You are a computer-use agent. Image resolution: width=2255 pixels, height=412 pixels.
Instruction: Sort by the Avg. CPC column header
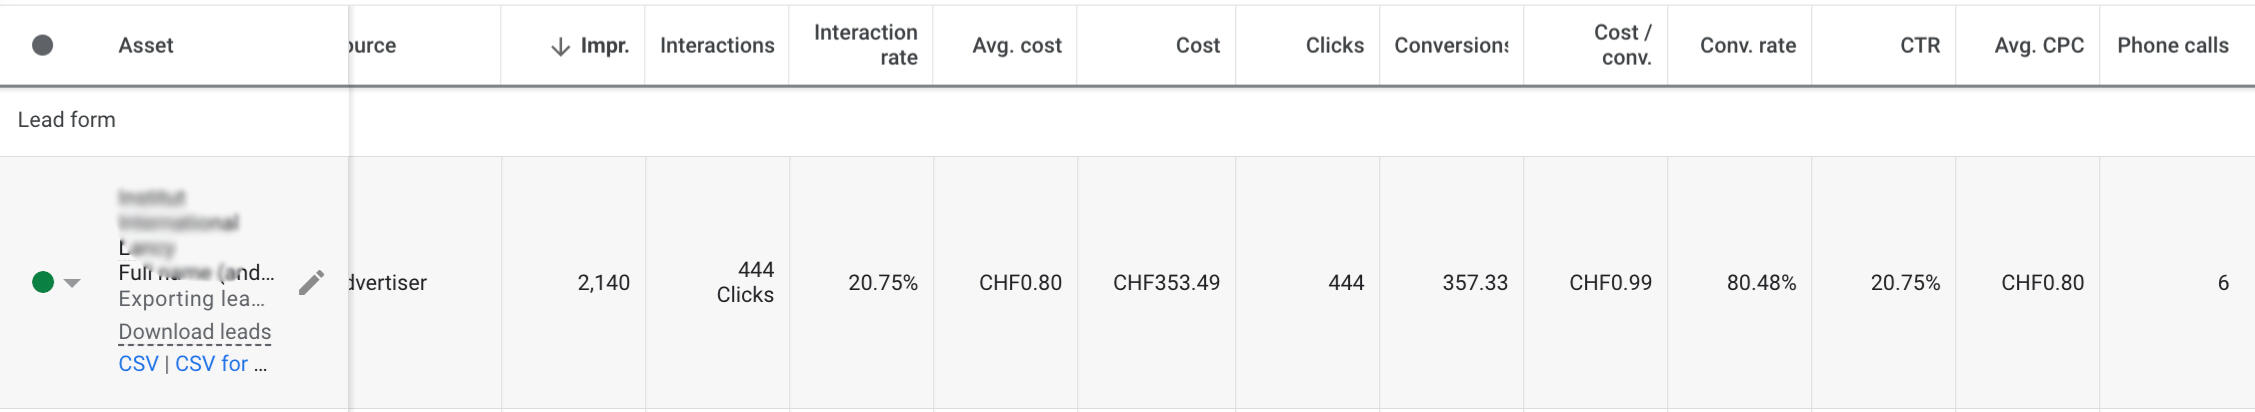click(2038, 46)
